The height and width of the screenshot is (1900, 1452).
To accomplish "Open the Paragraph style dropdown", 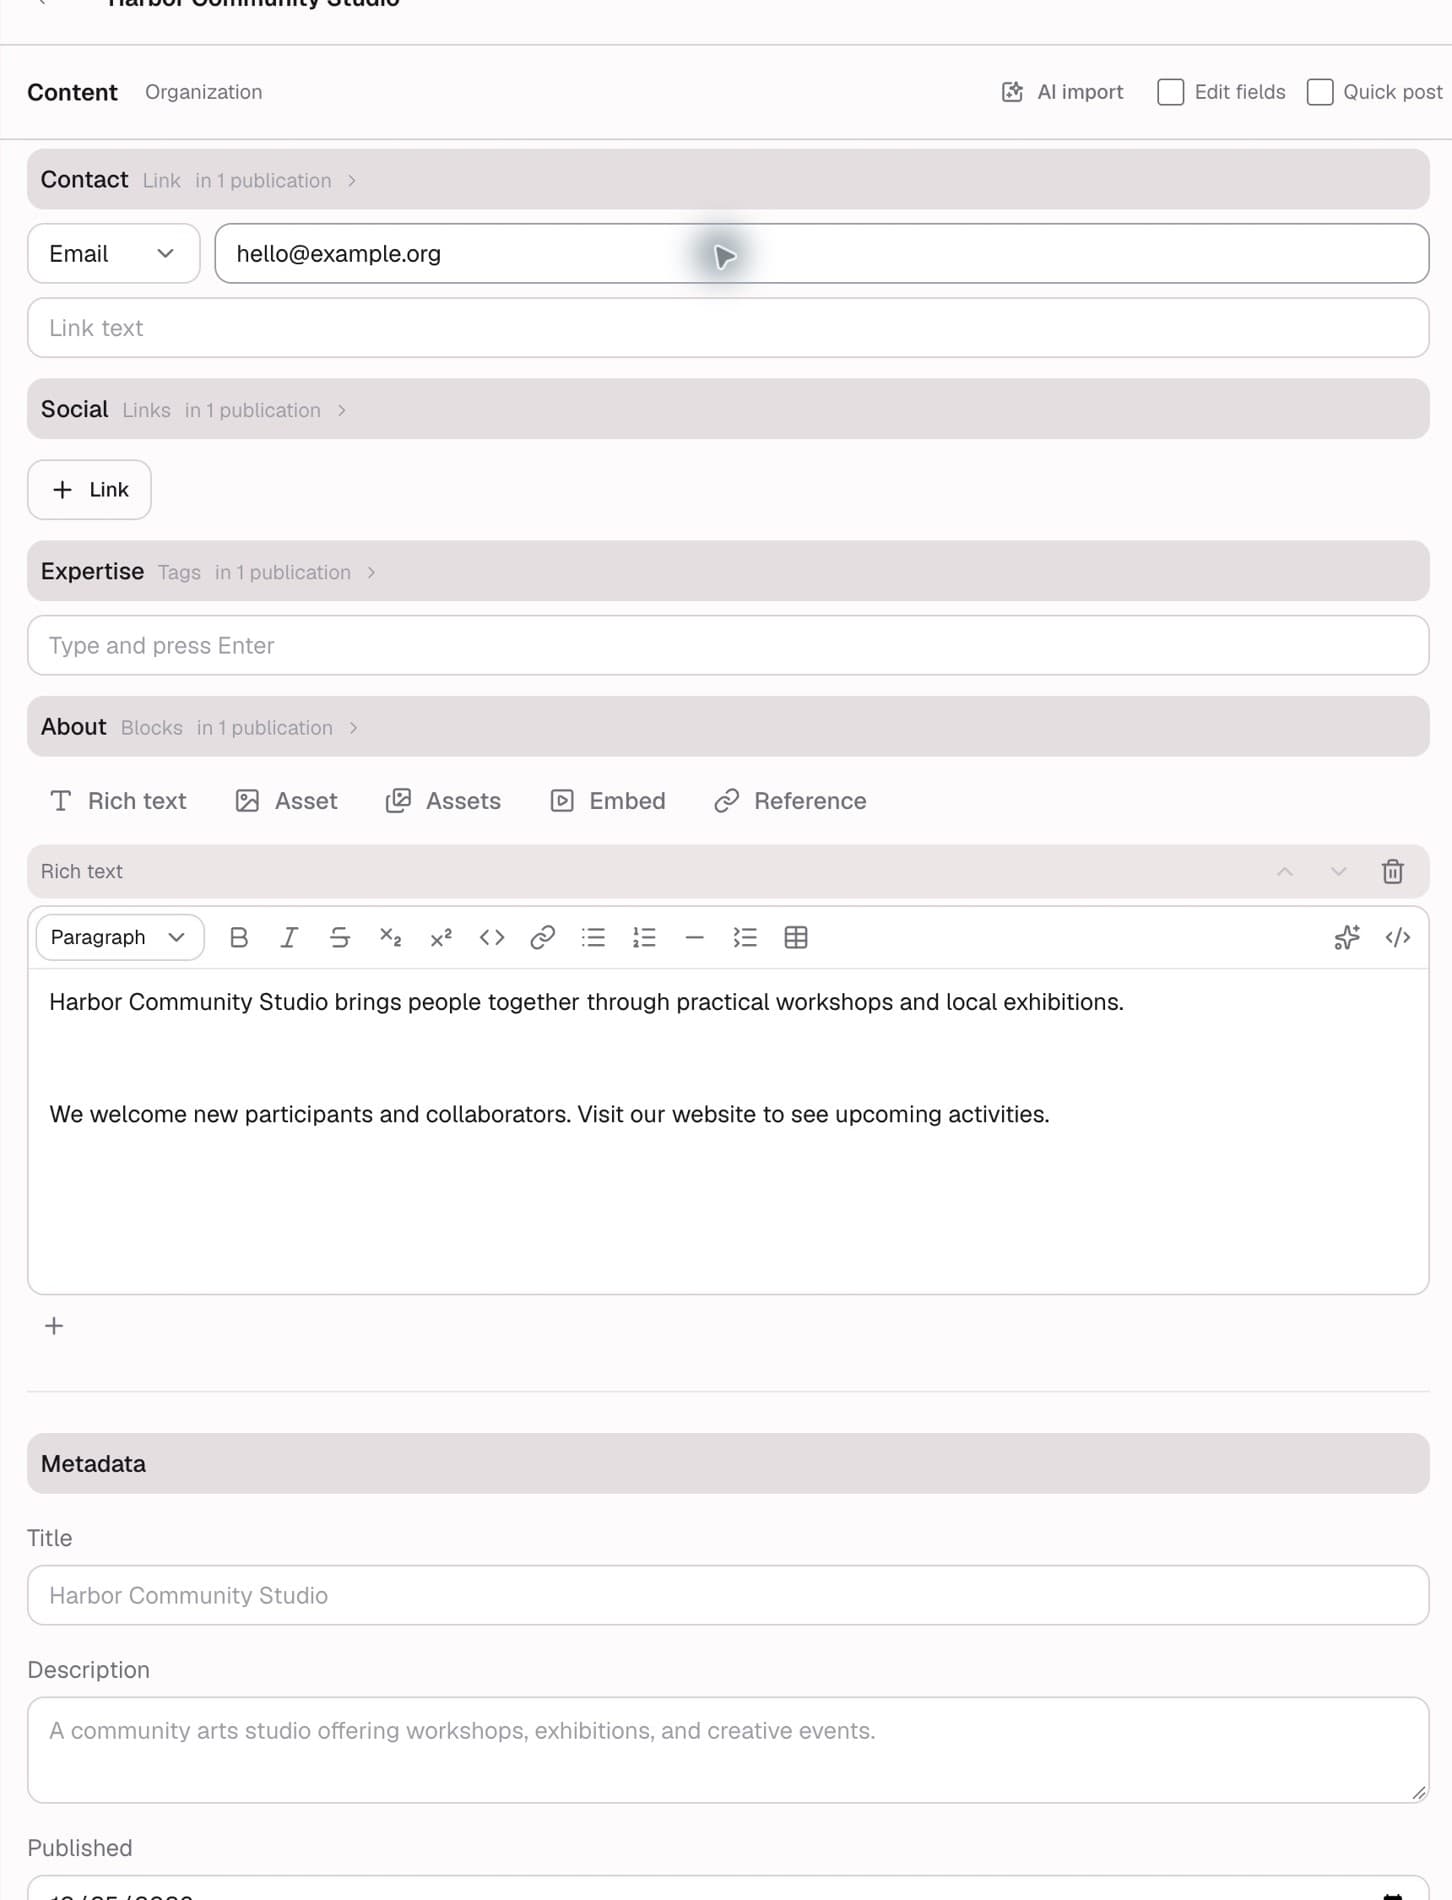I will click(x=120, y=937).
